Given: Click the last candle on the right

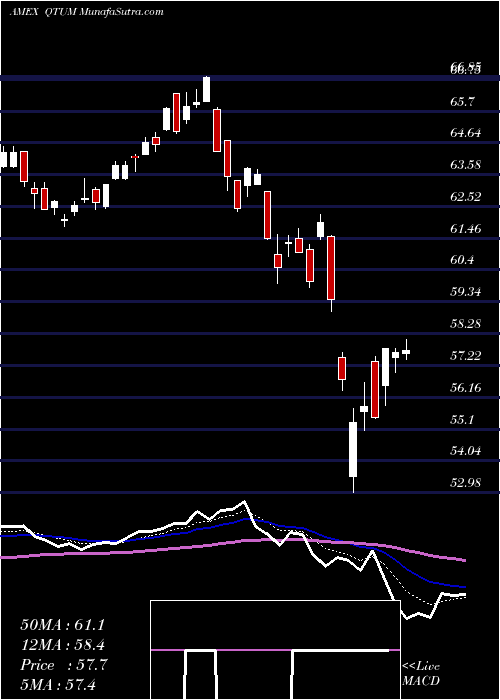Looking at the screenshot, I should [406, 350].
